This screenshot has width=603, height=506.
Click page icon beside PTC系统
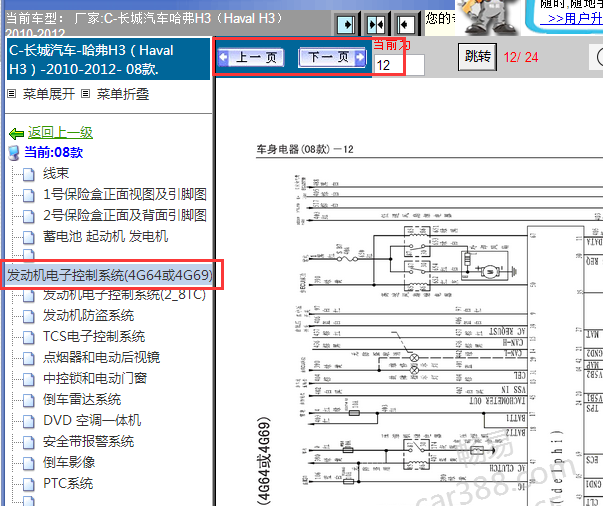pos(28,484)
